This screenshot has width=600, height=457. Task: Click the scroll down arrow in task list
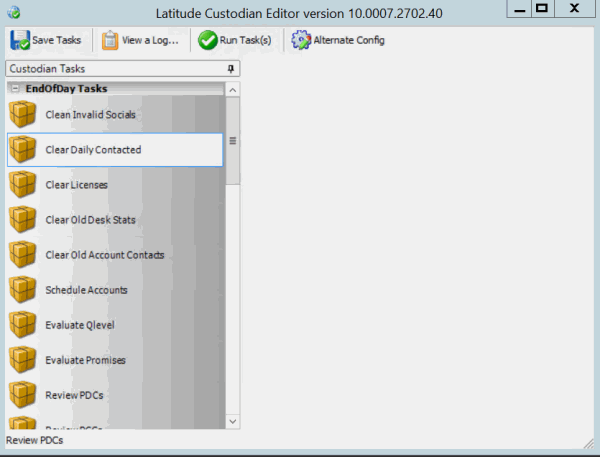click(x=233, y=421)
